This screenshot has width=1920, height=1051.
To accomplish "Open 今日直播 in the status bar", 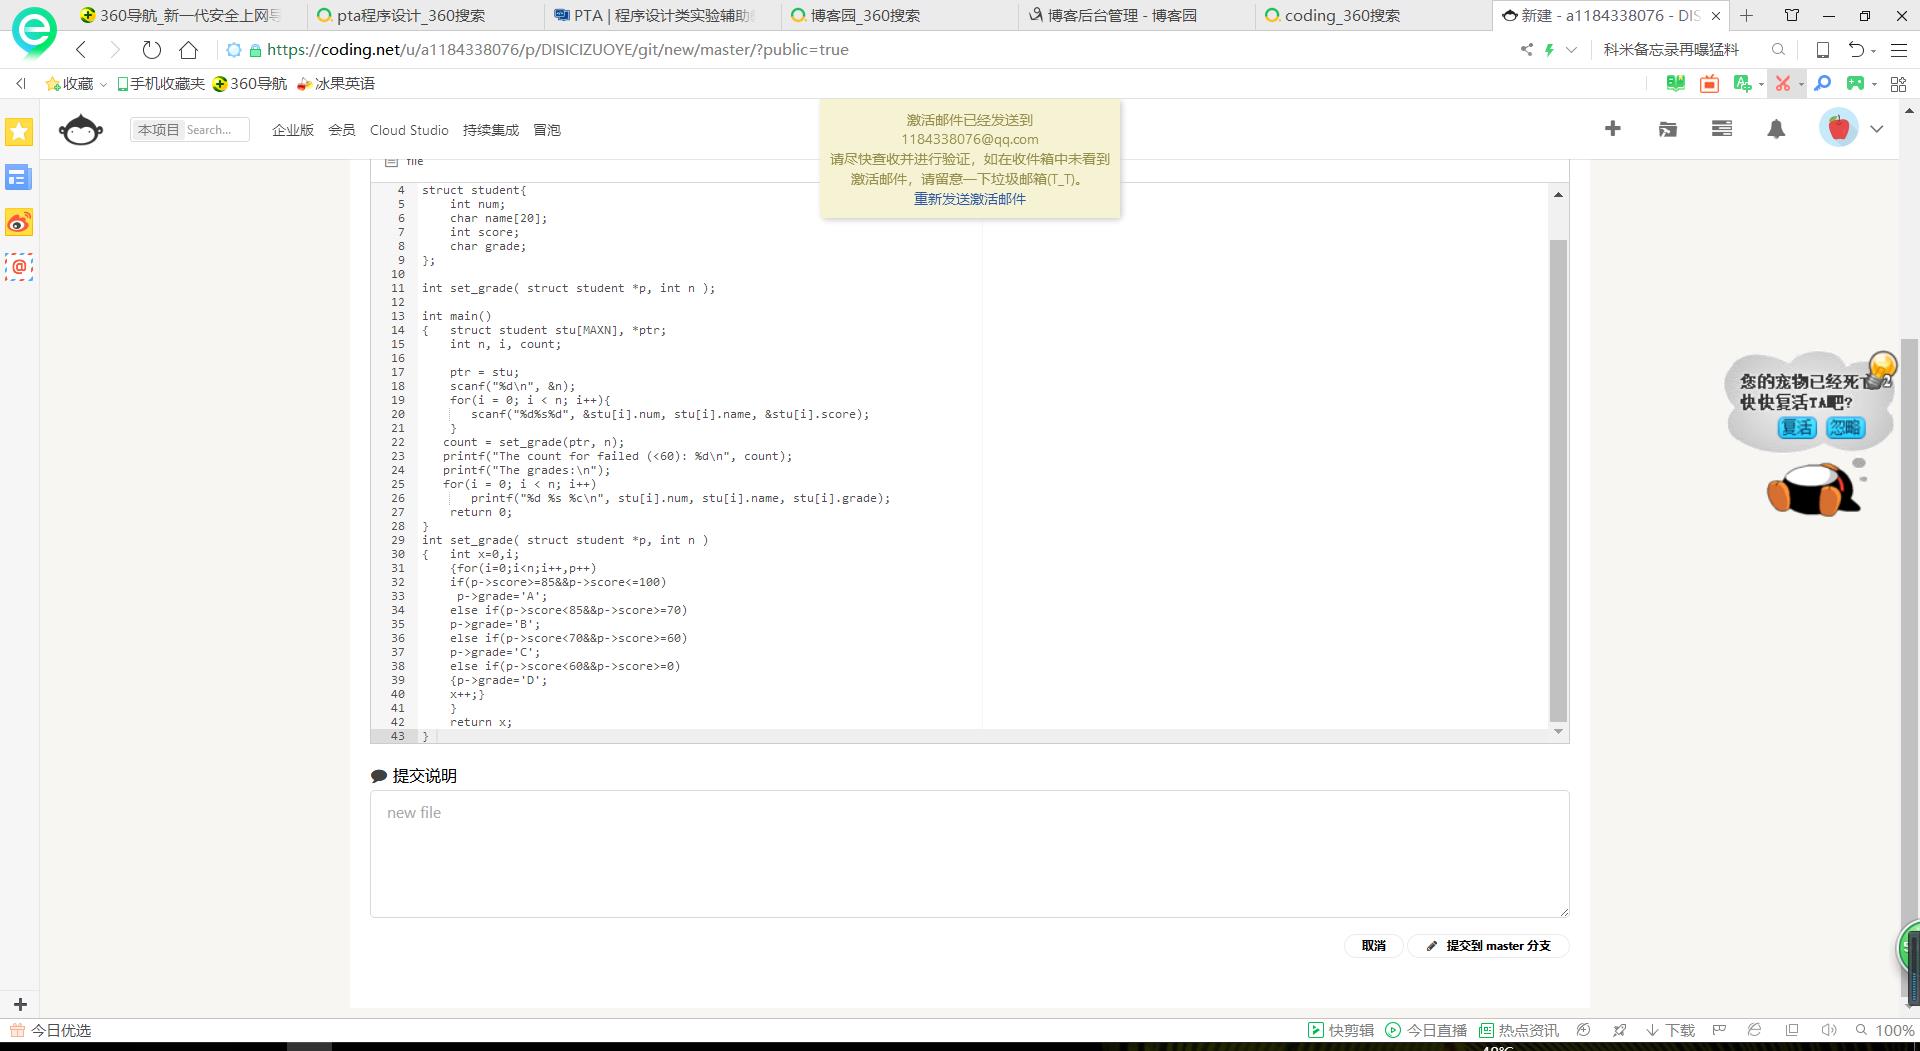I will pos(1426,1030).
